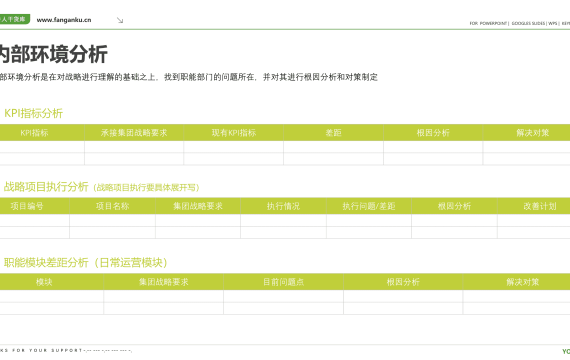Open the www.fanganku.cn link
The width and height of the screenshot is (570, 360).
pyautogui.click(x=64, y=20)
